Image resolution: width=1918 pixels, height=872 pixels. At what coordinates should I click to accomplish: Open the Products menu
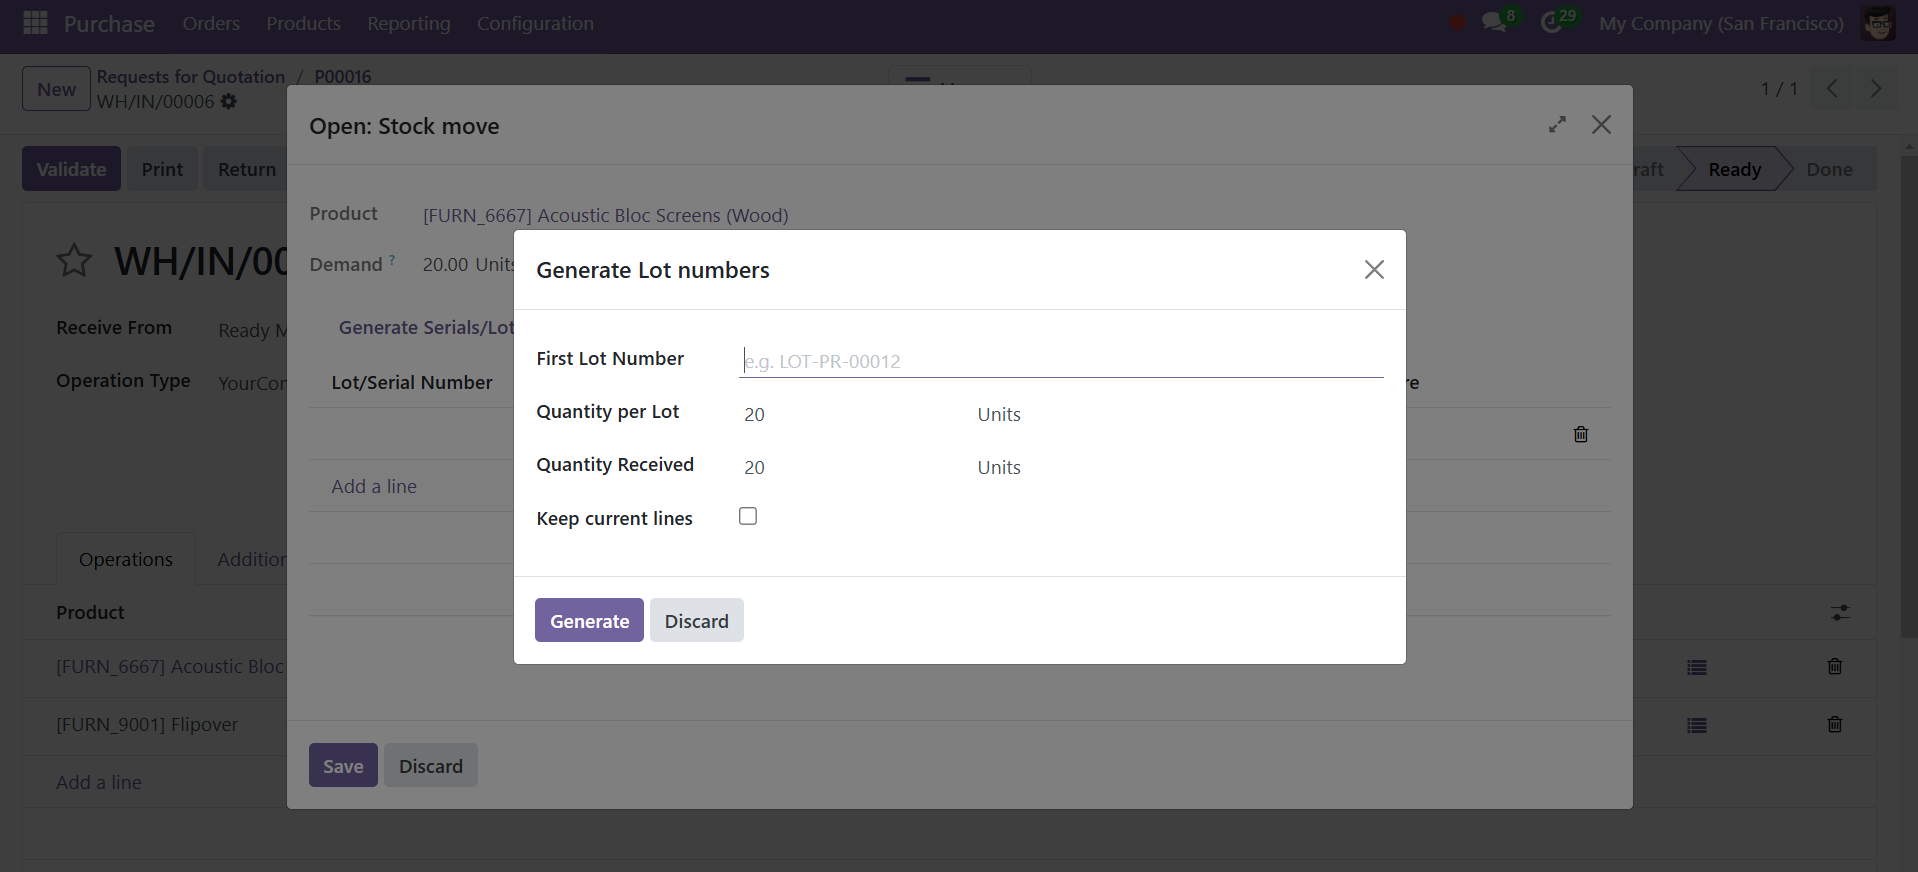pyautogui.click(x=303, y=23)
